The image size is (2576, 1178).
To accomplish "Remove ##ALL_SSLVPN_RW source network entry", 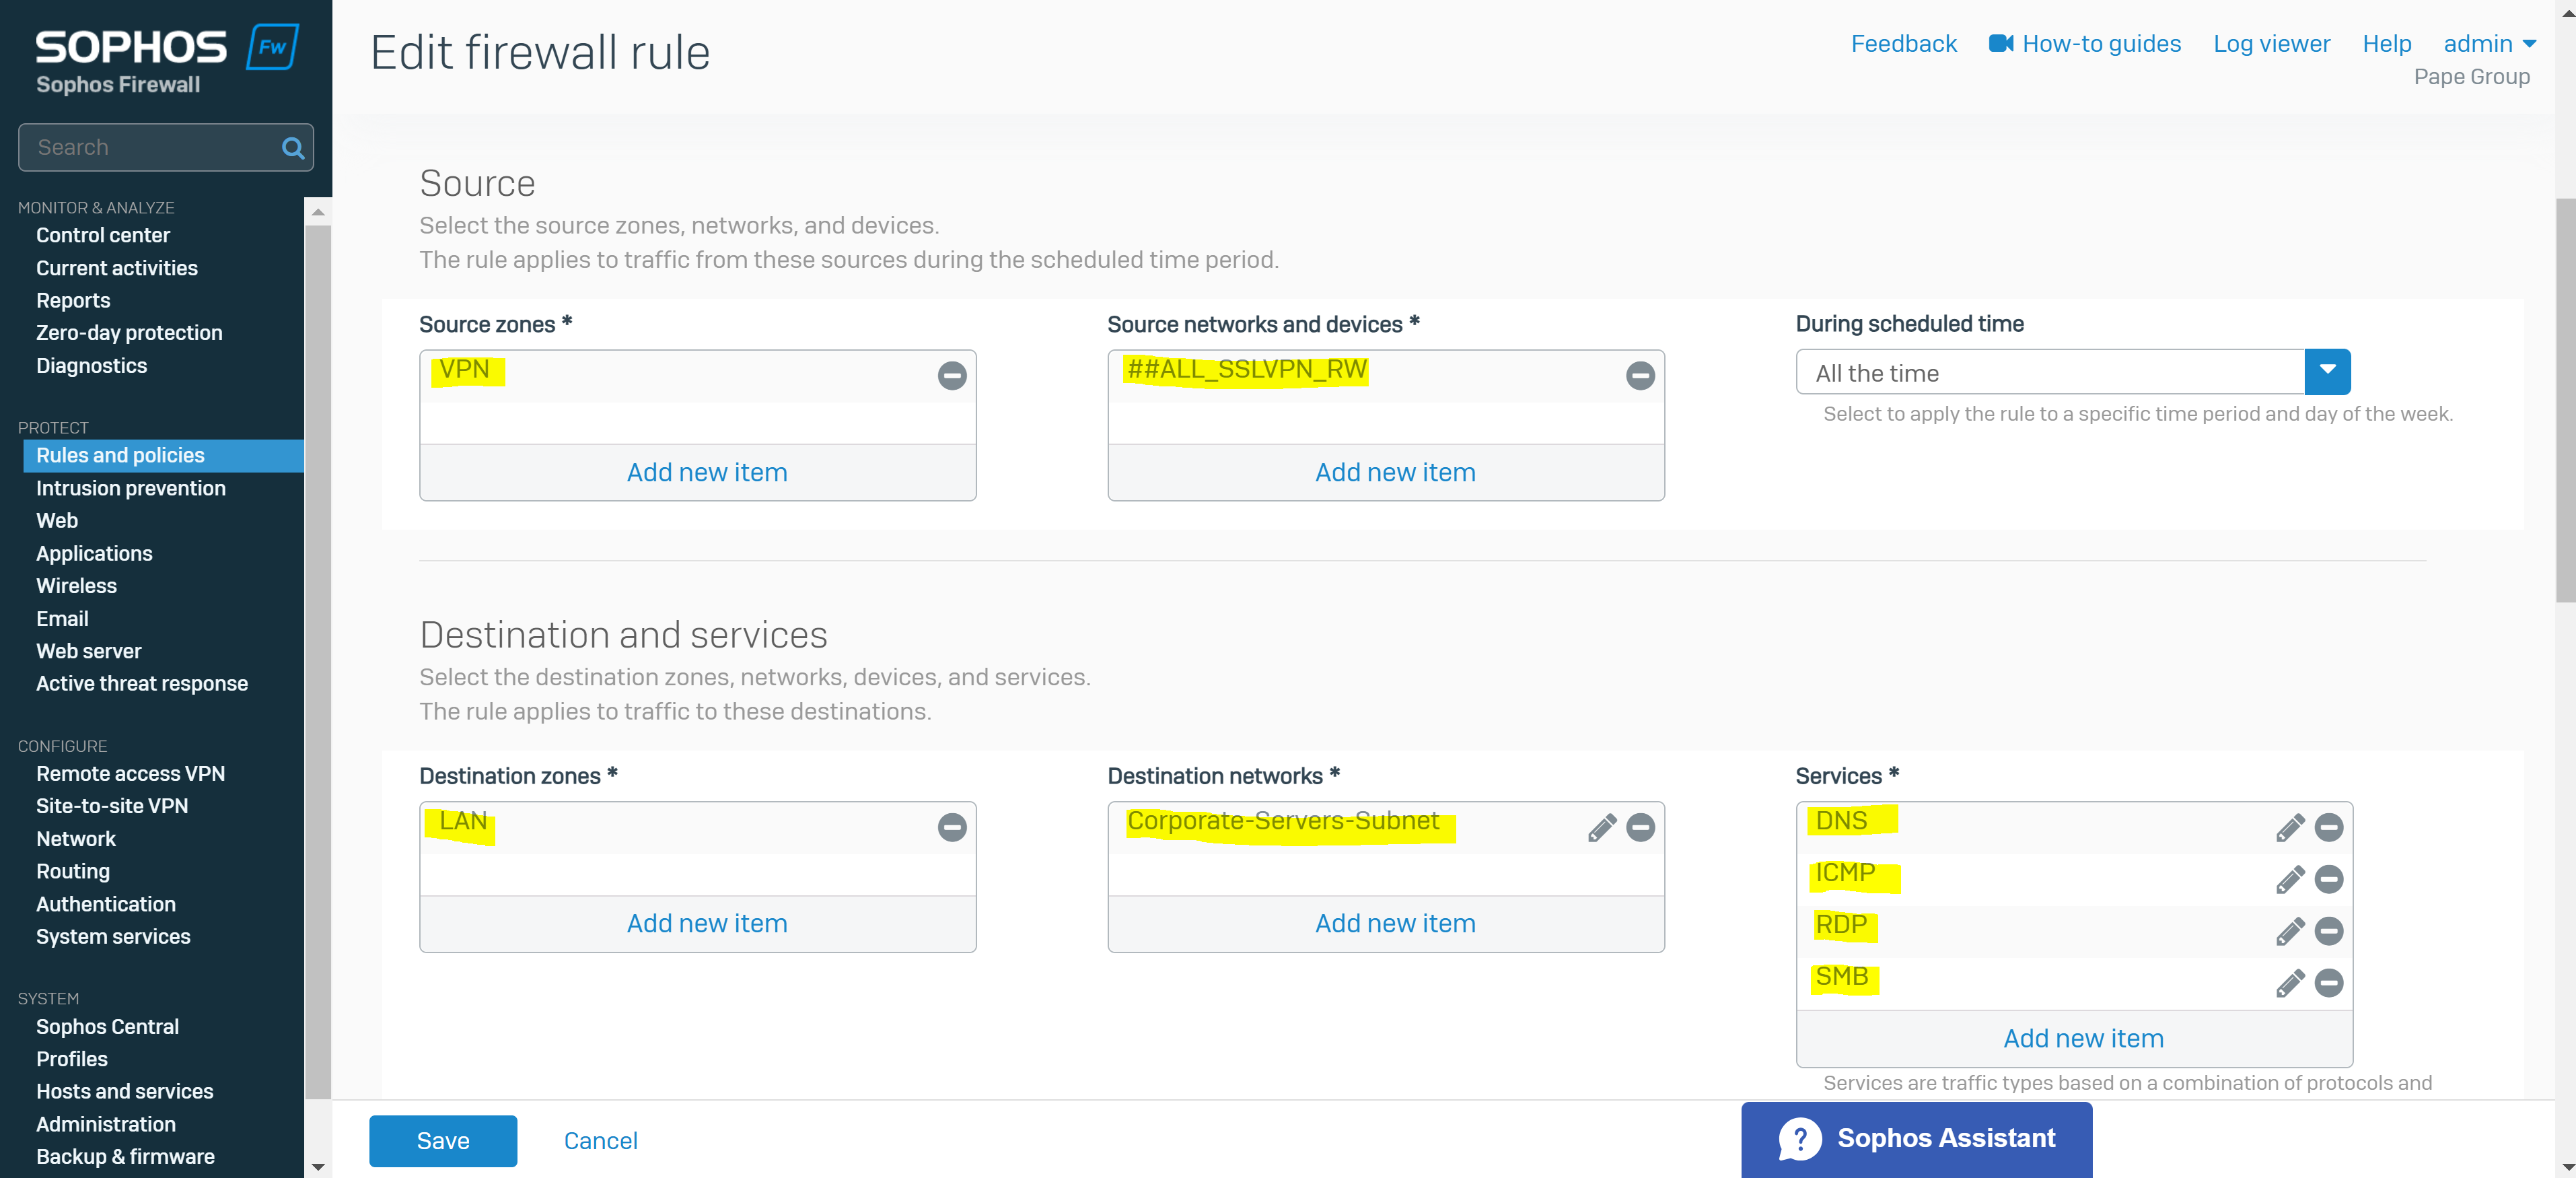I will click(1640, 375).
